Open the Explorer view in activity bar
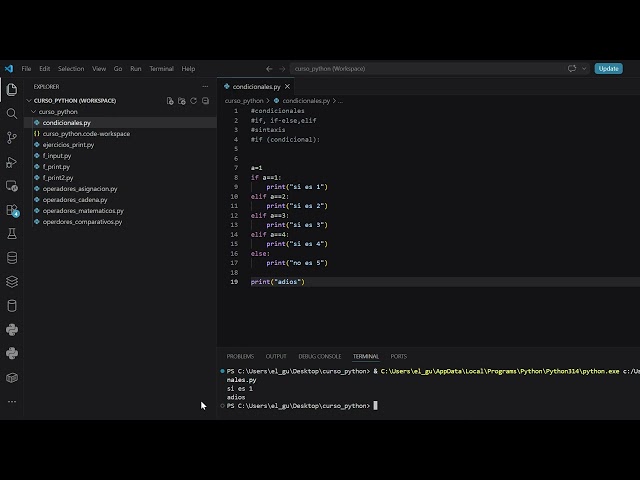The height and width of the screenshot is (480, 640). pos(12,89)
